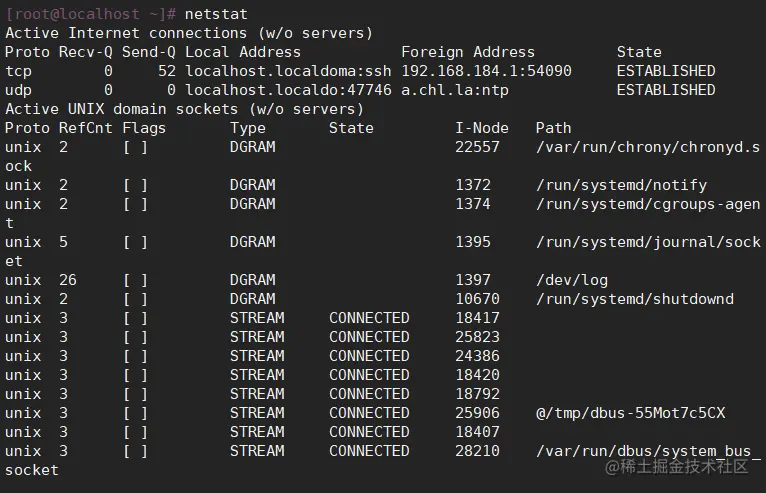This screenshot has height=493, width=766.
Task: Select the /dev/log socket path
Action: 572,280
